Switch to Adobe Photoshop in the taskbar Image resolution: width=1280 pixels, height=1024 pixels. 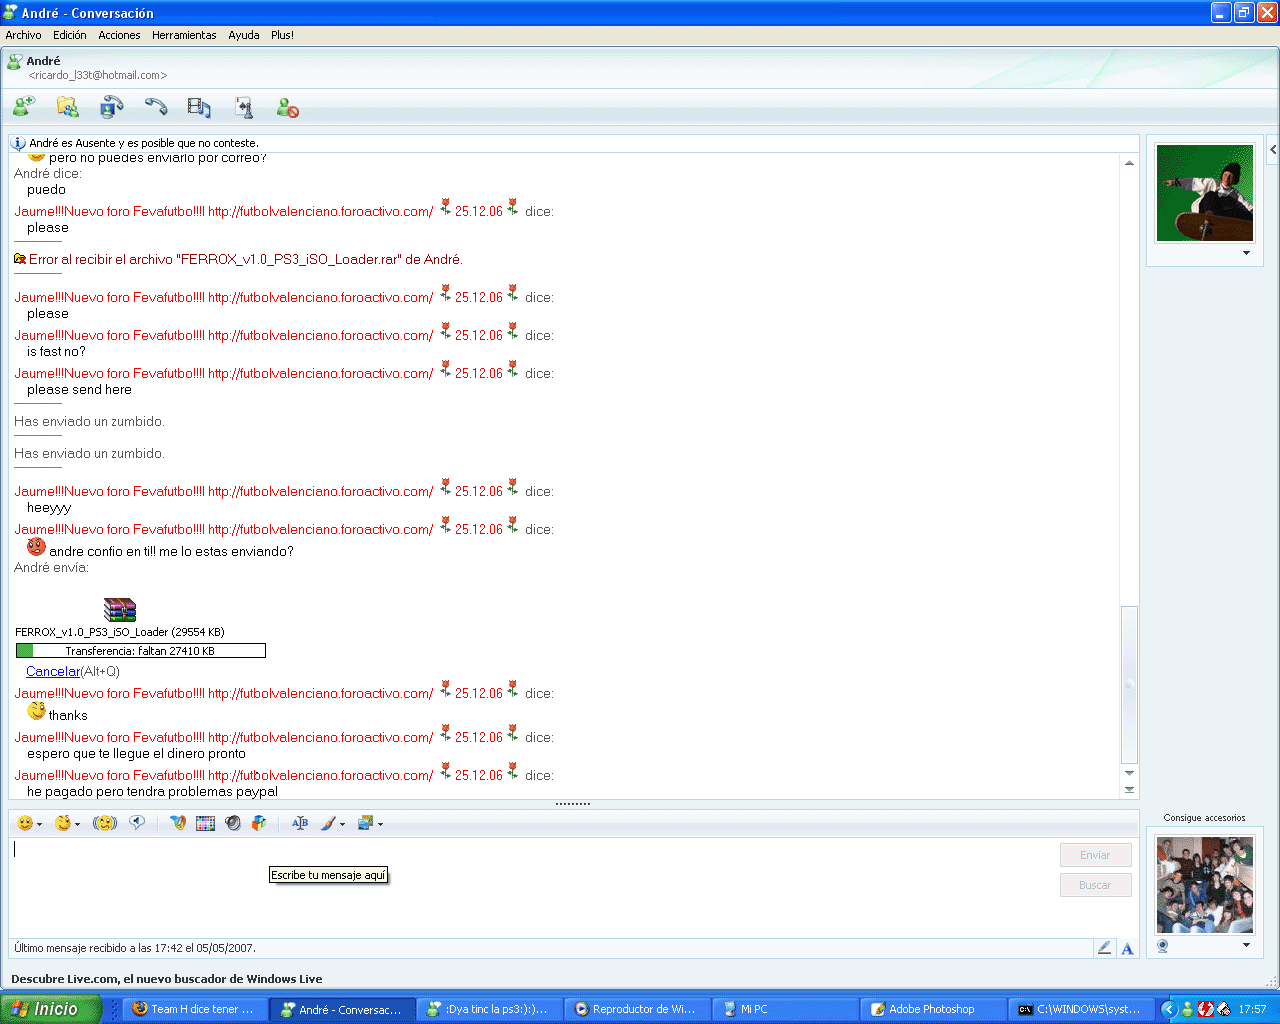pos(932,1009)
